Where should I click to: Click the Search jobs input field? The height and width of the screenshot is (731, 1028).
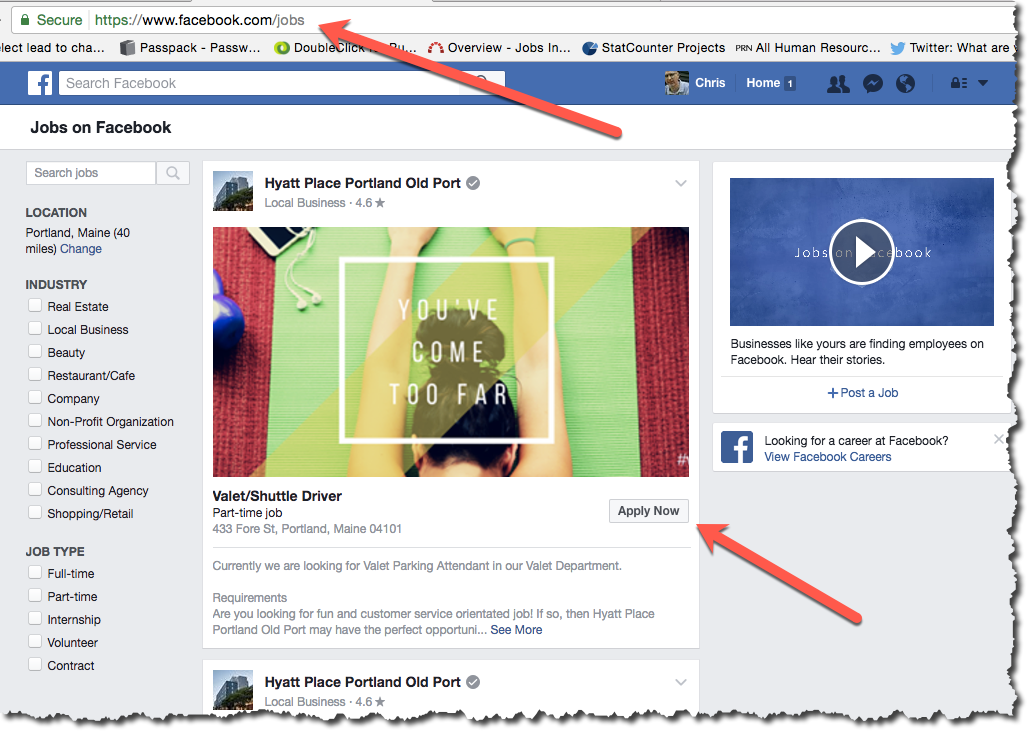(90, 172)
